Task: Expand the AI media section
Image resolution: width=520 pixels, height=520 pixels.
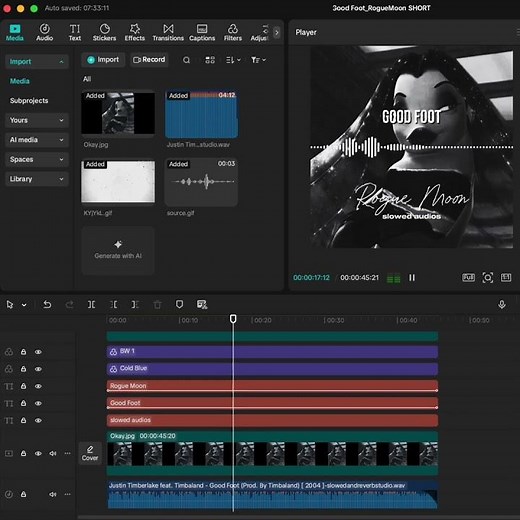Action: 37,140
